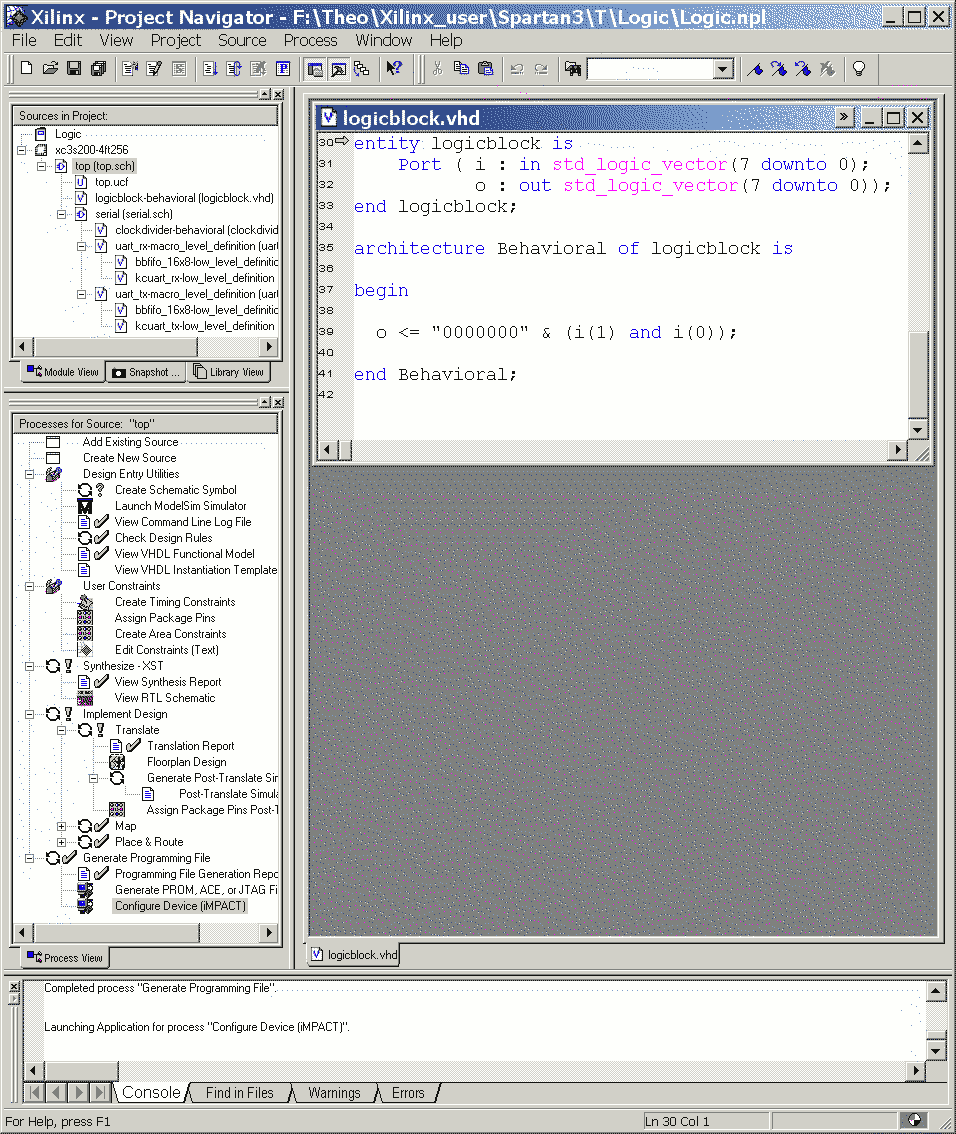Open the search text dropdown arrow in toolbar
The height and width of the screenshot is (1134, 956).
[722, 69]
